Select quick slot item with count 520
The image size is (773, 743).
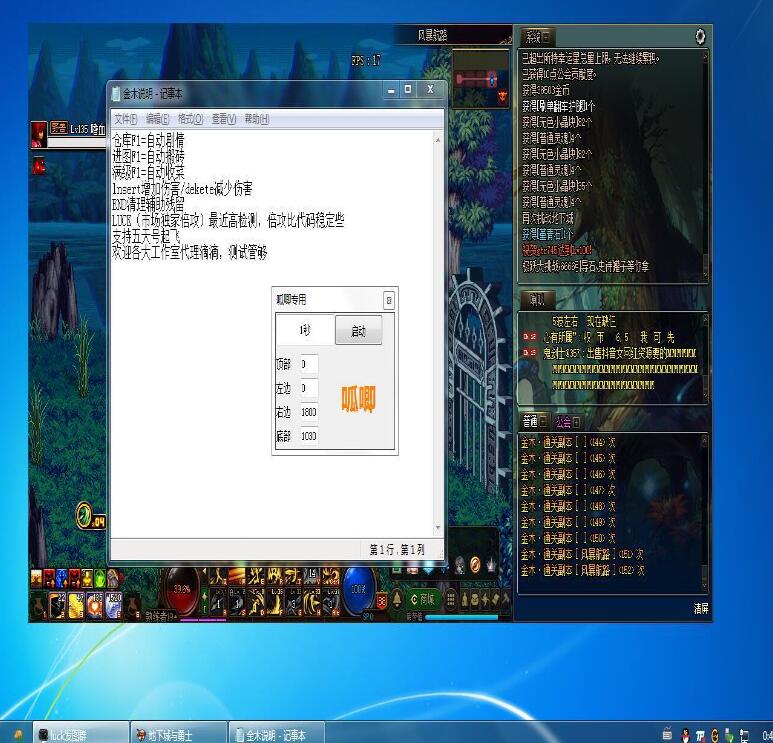click(113, 605)
